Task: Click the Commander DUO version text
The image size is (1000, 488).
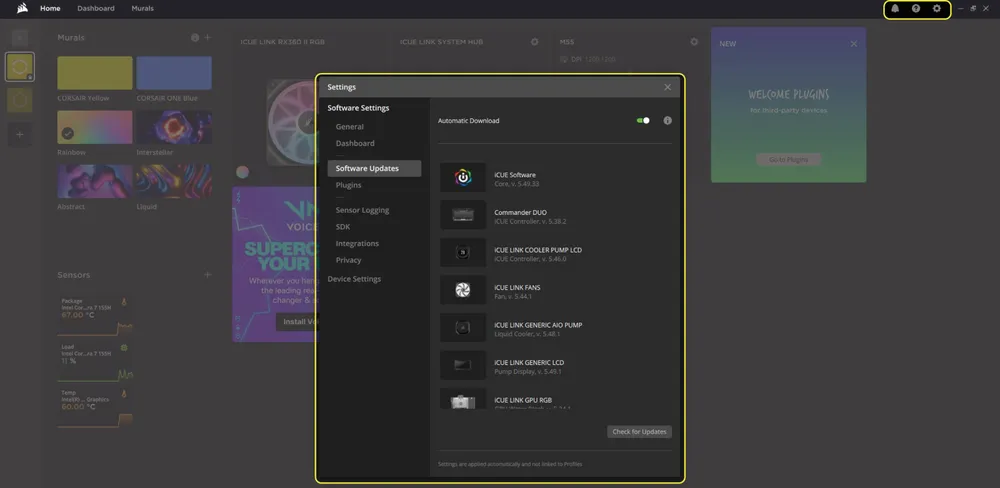Action: click(x=530, y=222)
